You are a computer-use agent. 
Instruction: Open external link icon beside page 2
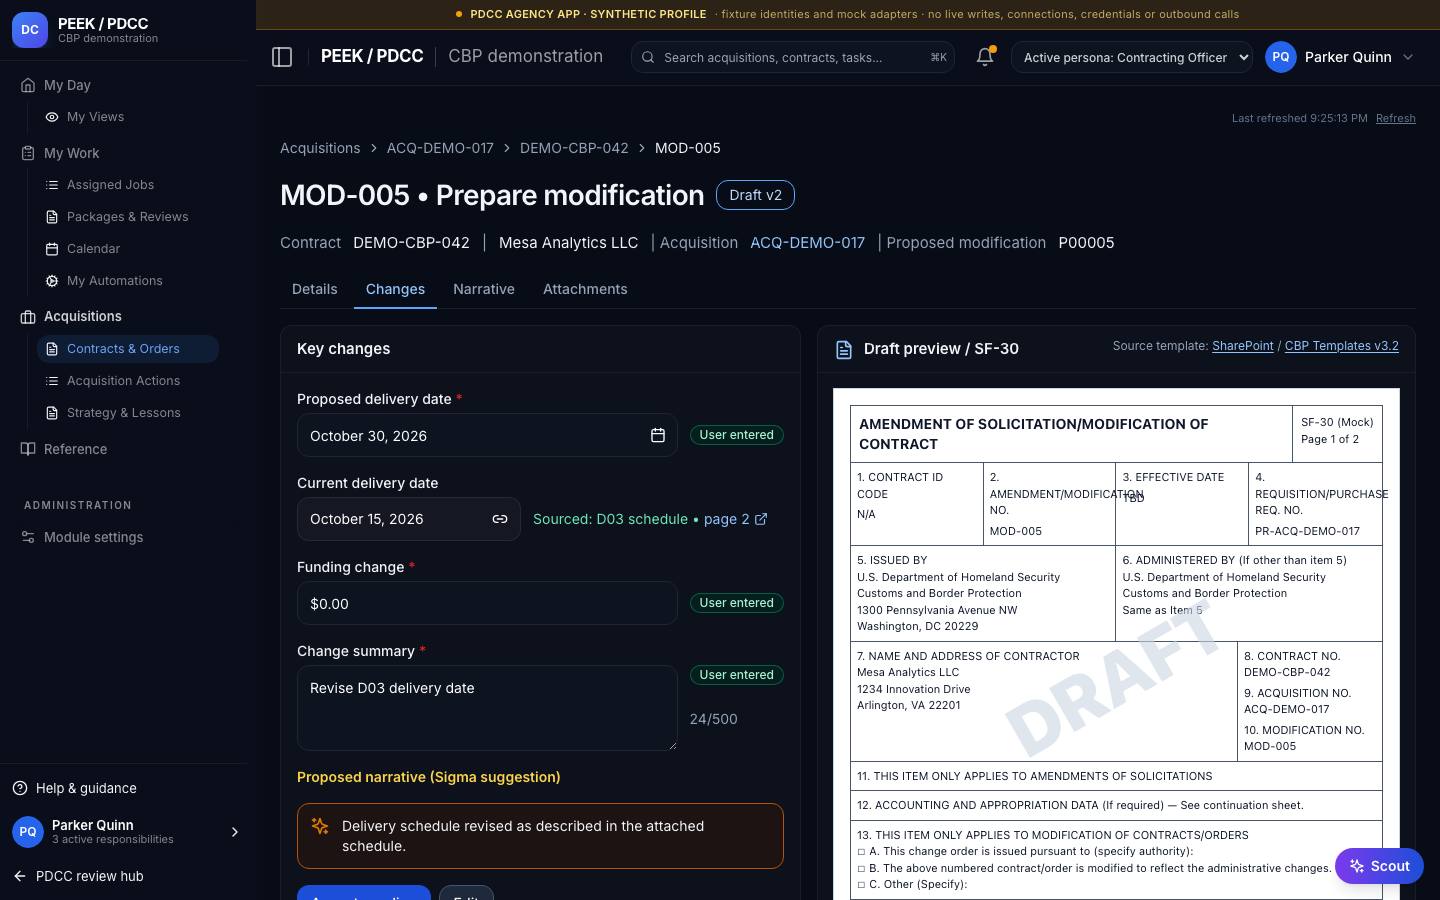761,519
